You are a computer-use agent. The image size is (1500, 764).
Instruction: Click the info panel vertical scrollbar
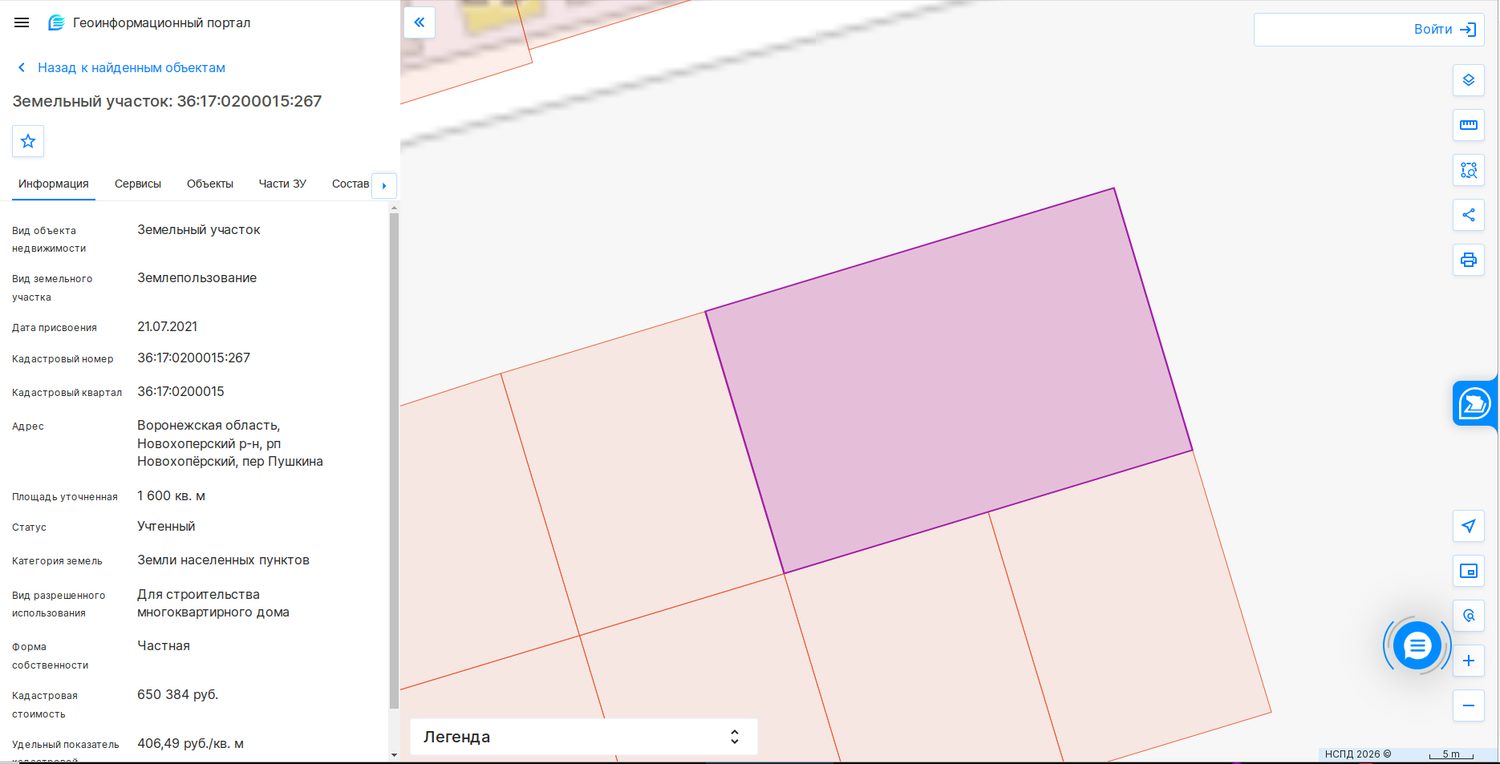(x=394, y=460)
